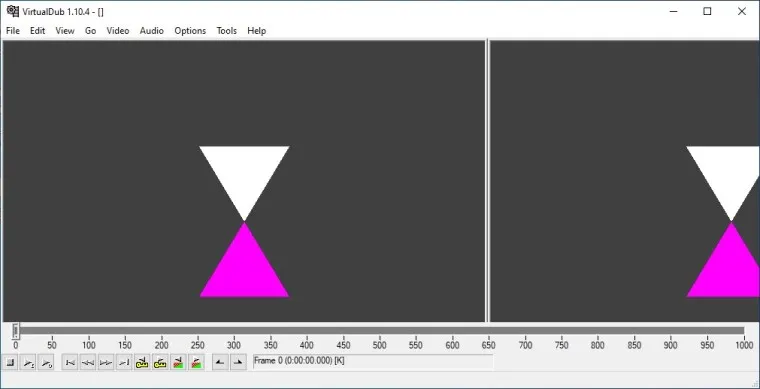Play the output video
The width and height of the screenshot is (760, 389).
tap(47, 362)
